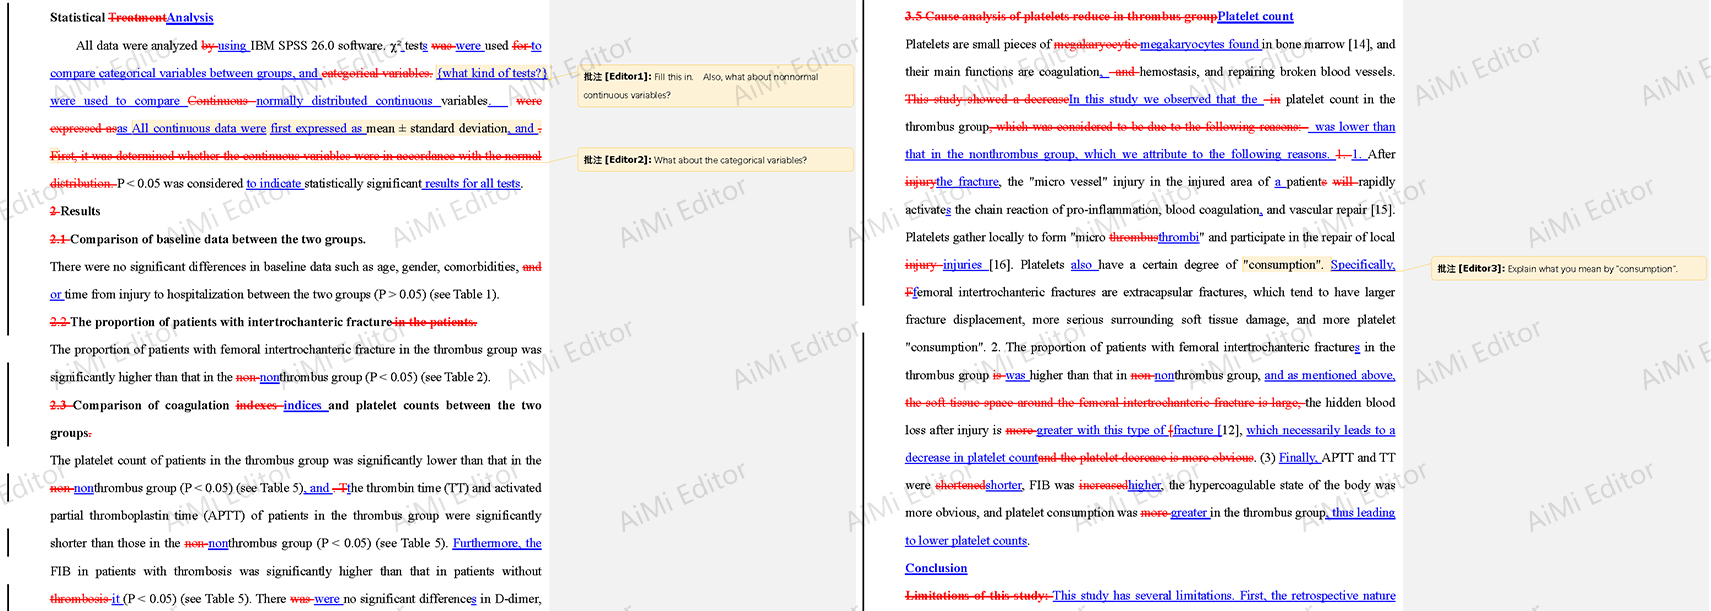
Task: Click the inserted word 'Specifically,'
Action: click(1363, 264)
